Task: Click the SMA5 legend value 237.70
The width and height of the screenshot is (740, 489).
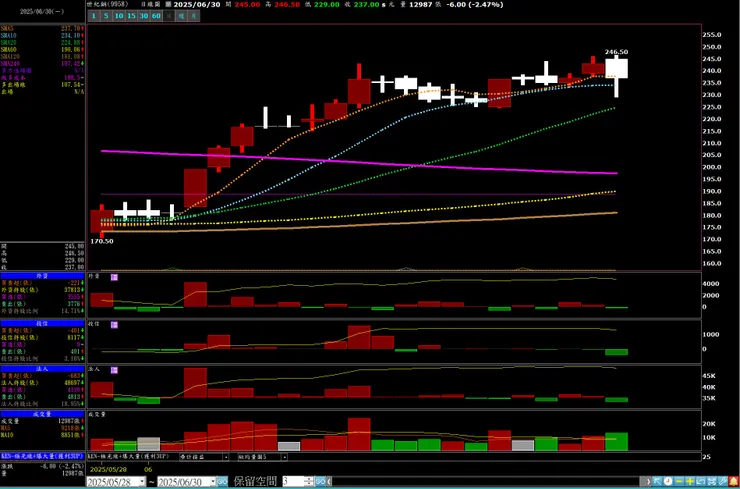Action: [71, 28]
